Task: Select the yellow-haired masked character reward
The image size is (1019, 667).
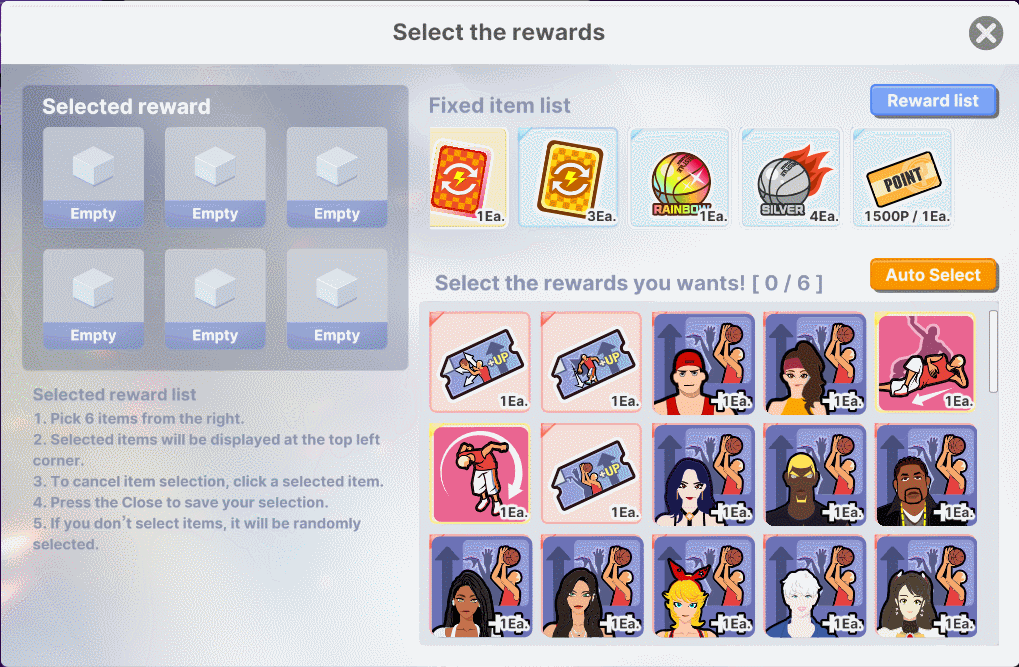Action: coord(815,474)
